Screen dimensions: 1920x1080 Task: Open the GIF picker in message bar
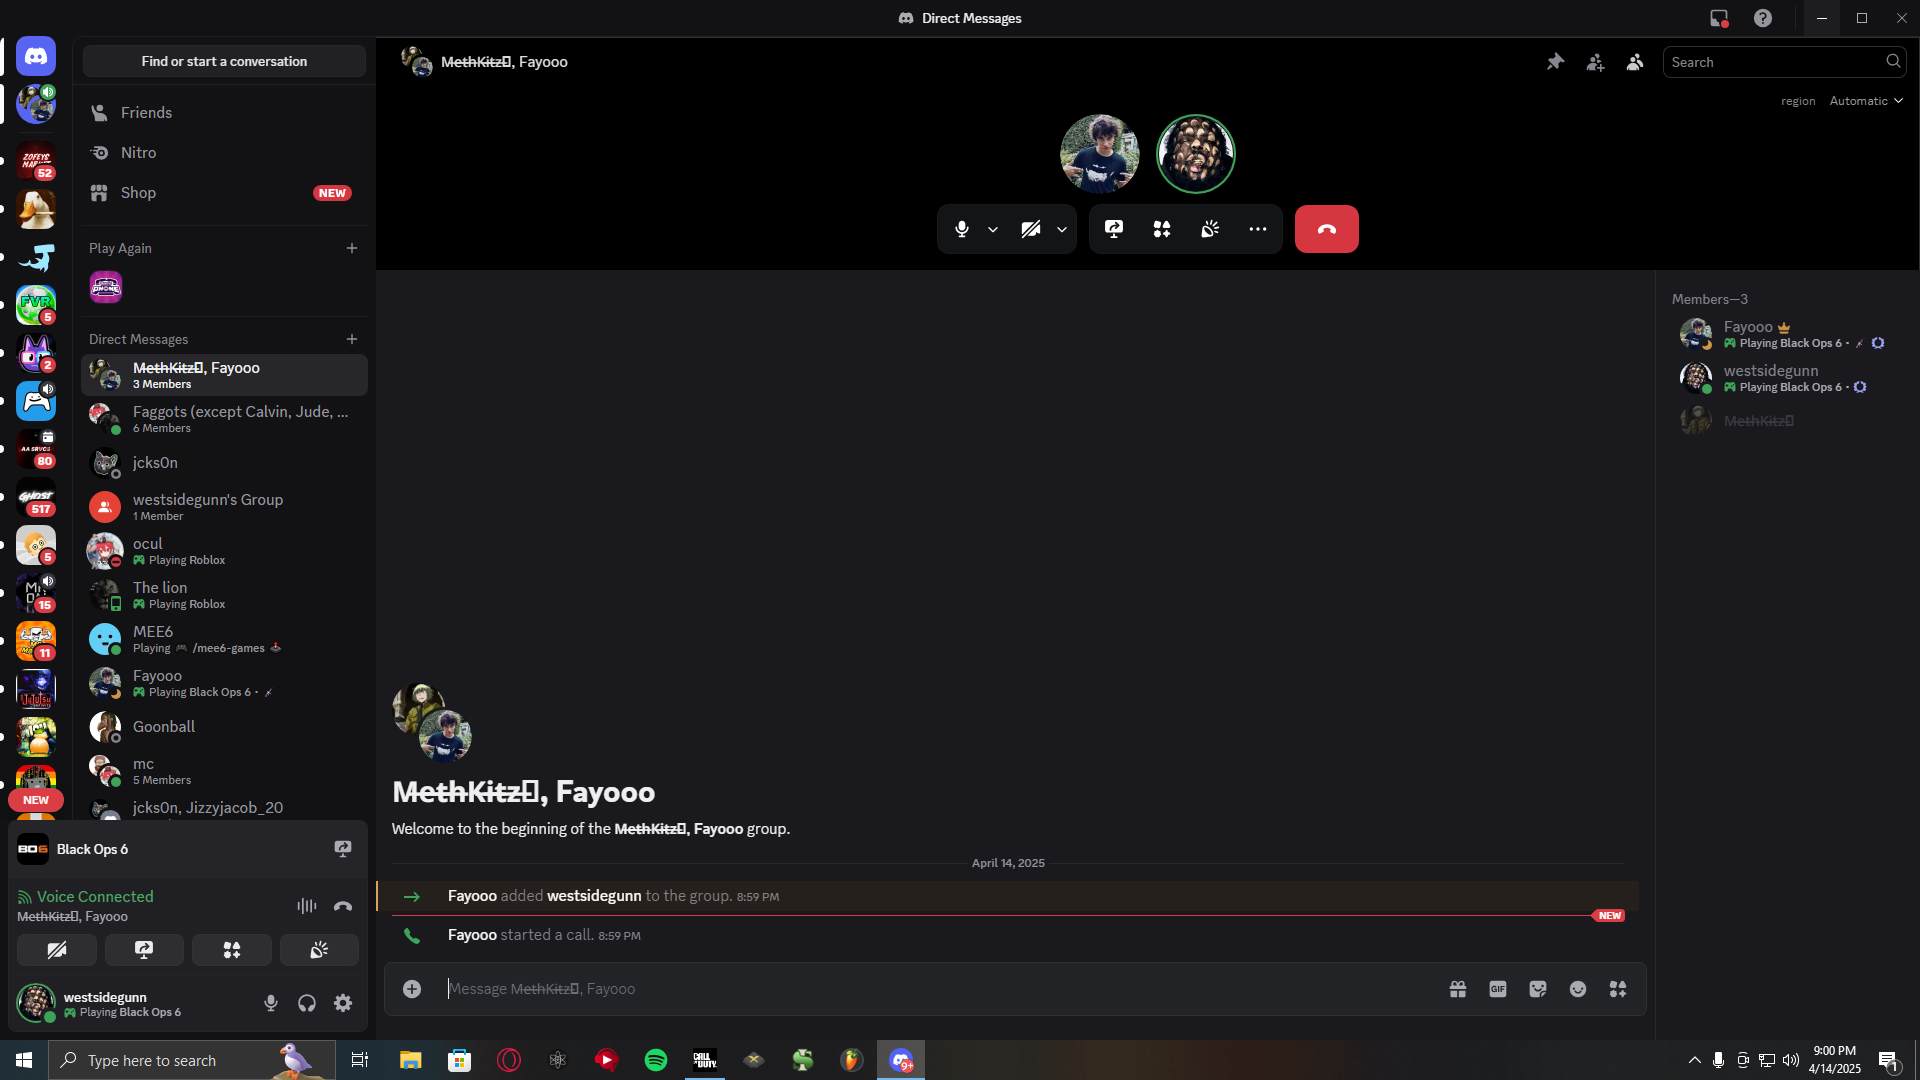(1497, 989)
